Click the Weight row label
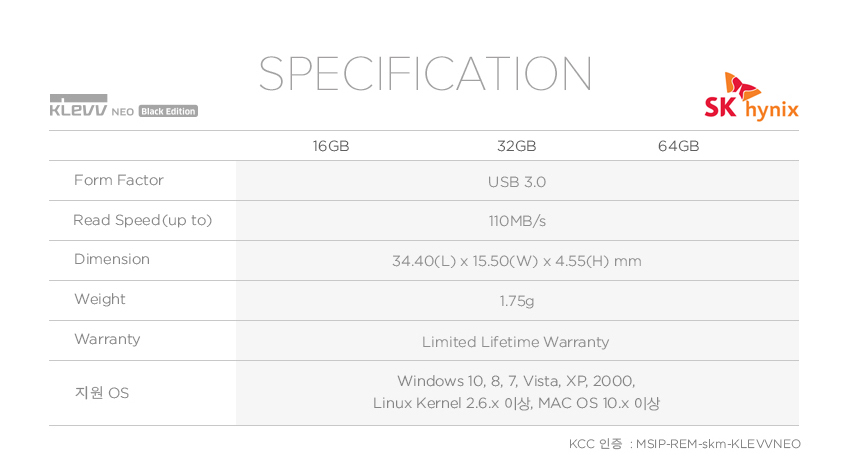The height and width of the screenshot is (465, 850). click(100, 299)
